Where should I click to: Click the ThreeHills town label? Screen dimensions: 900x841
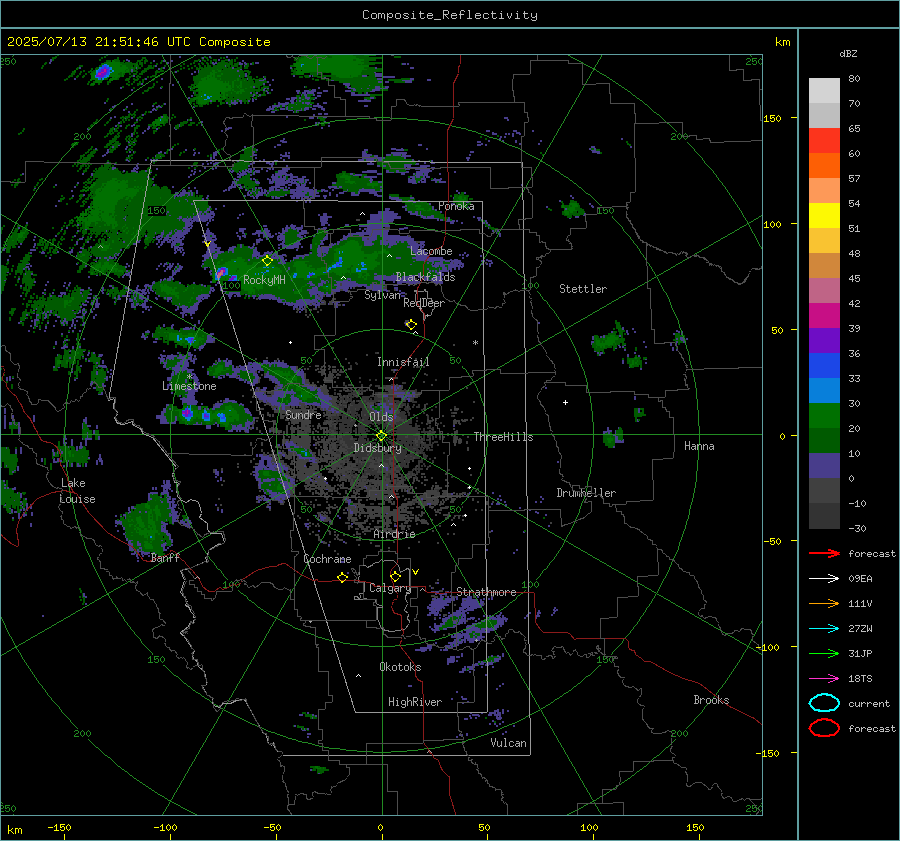(503, 437)
